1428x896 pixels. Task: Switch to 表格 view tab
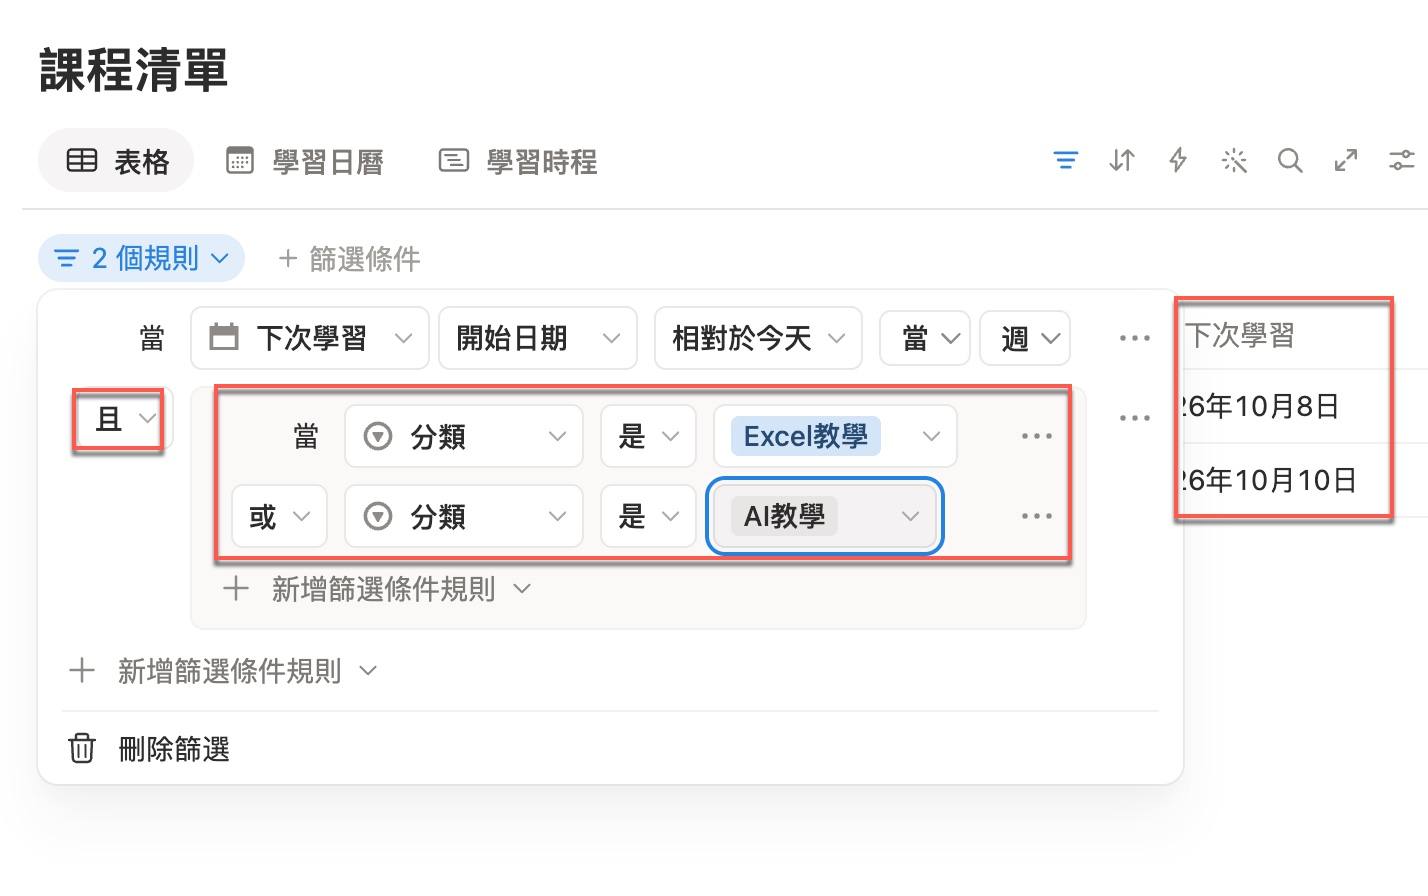pyautogui.click(x=116, y=160)
